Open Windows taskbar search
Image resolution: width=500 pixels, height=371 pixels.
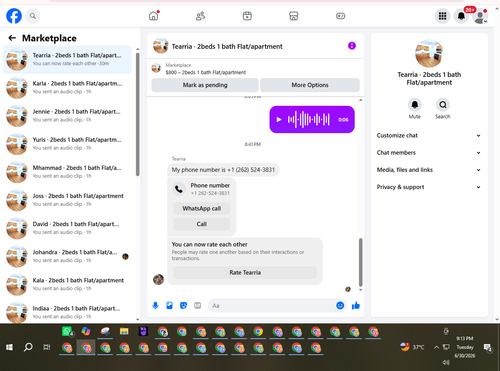[x=28, y=347]
